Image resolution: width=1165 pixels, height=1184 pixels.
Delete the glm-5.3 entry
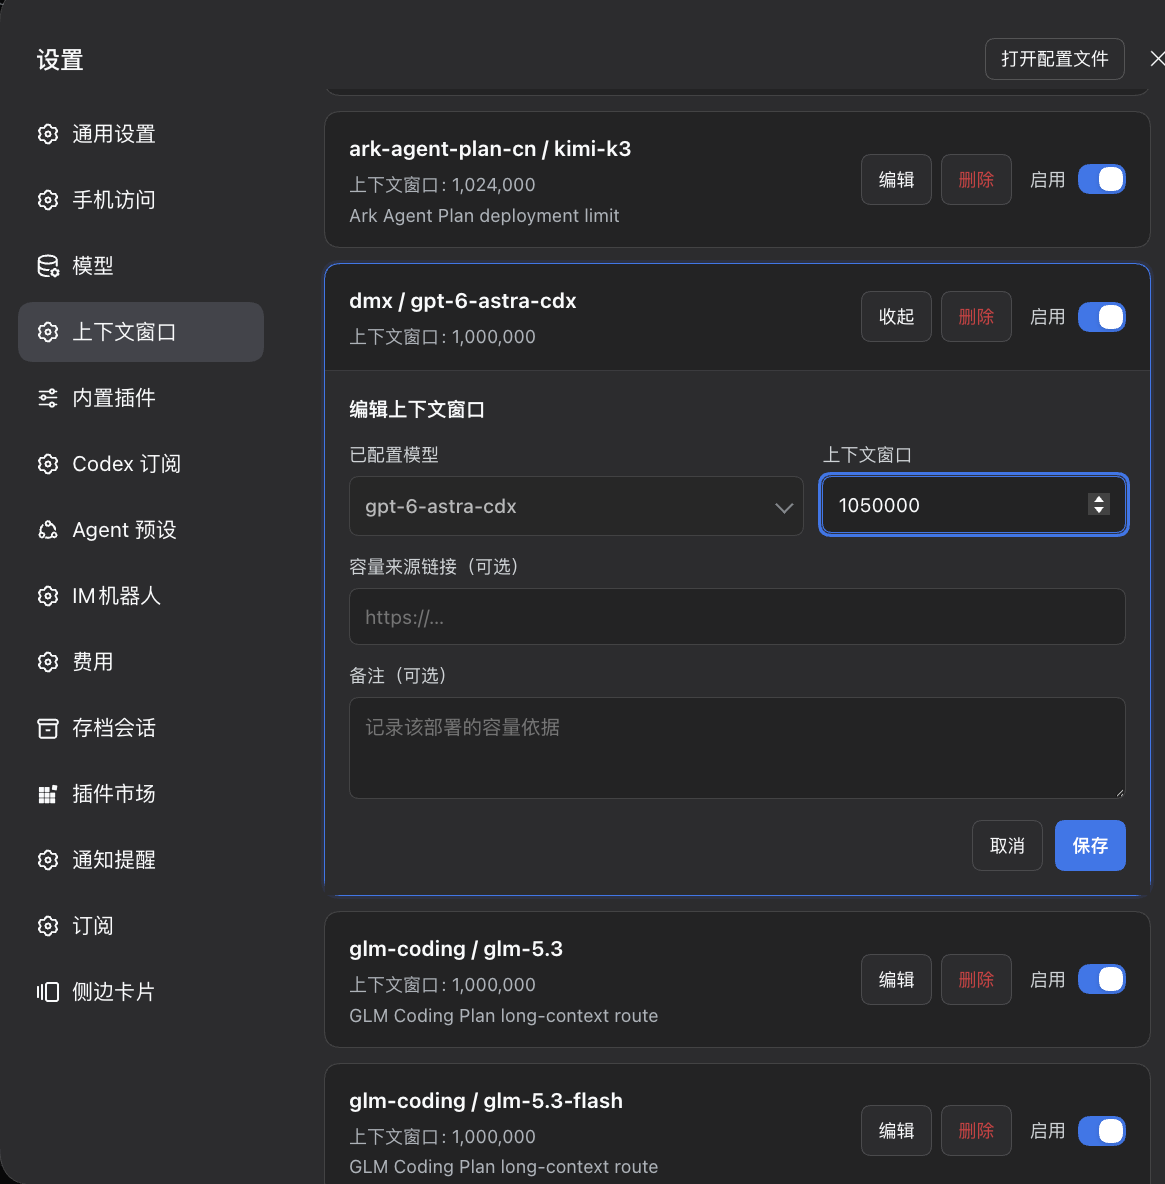pos(975,979)
